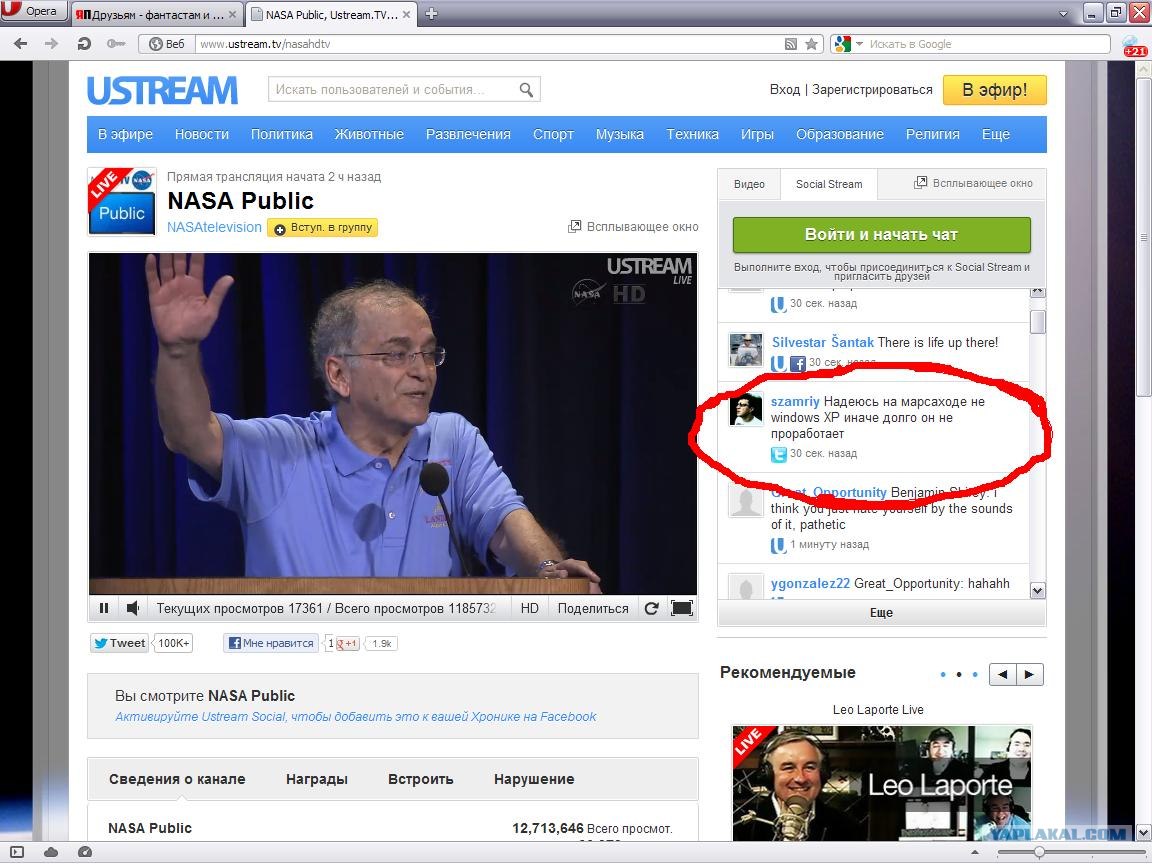Screen dimensions: 1152x864
Task: Bookmark the page with the star icon
Action: point(811,44)
